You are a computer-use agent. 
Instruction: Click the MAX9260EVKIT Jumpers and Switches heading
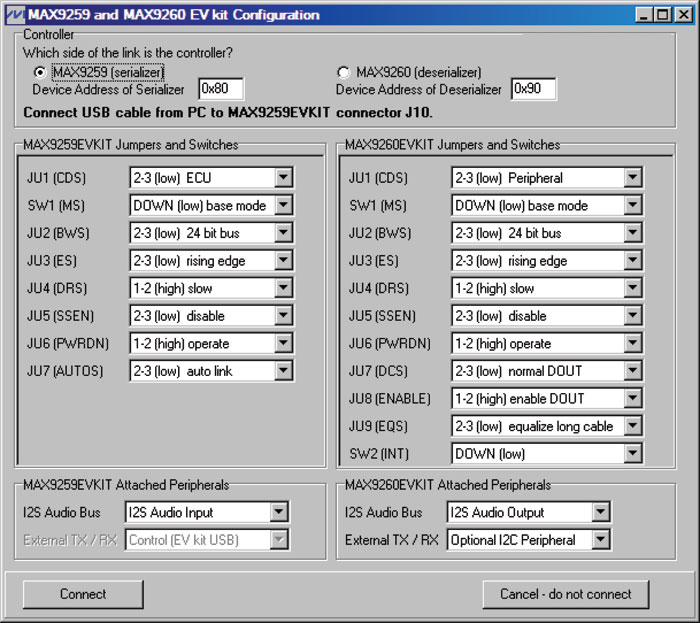pos(452,145)
